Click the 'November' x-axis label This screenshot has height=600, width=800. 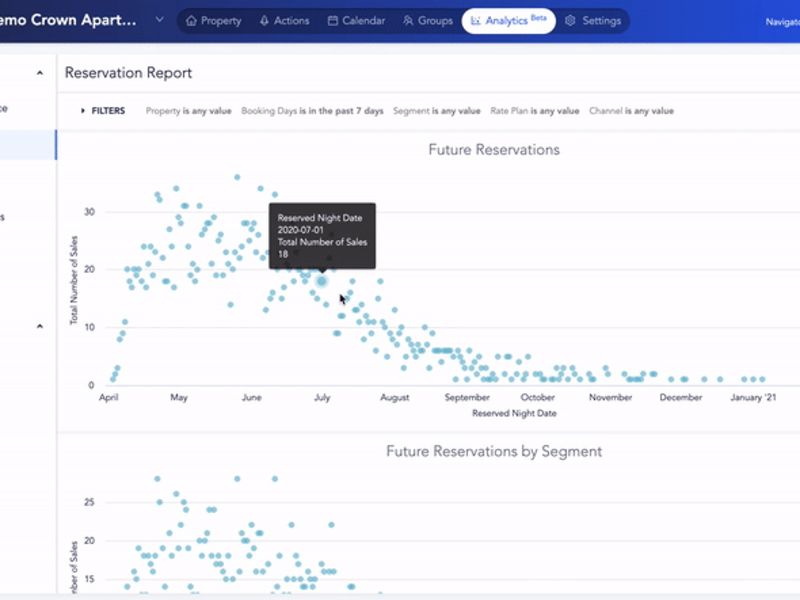(x=610, y=397)
